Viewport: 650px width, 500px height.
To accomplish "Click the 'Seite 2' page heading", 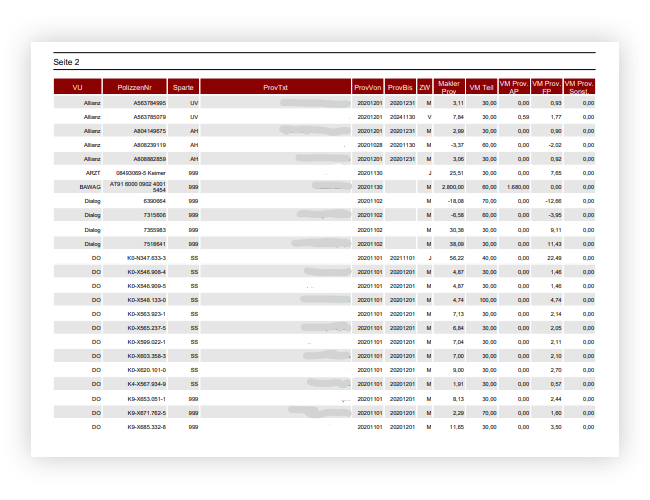I will (66, 62).
